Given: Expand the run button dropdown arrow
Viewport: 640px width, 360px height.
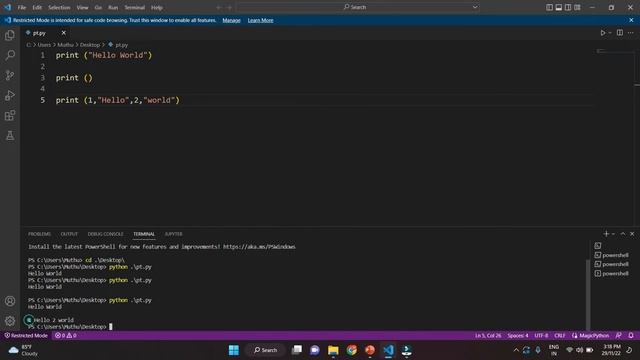Looking at the screenshot, I should tap(610, 33).
